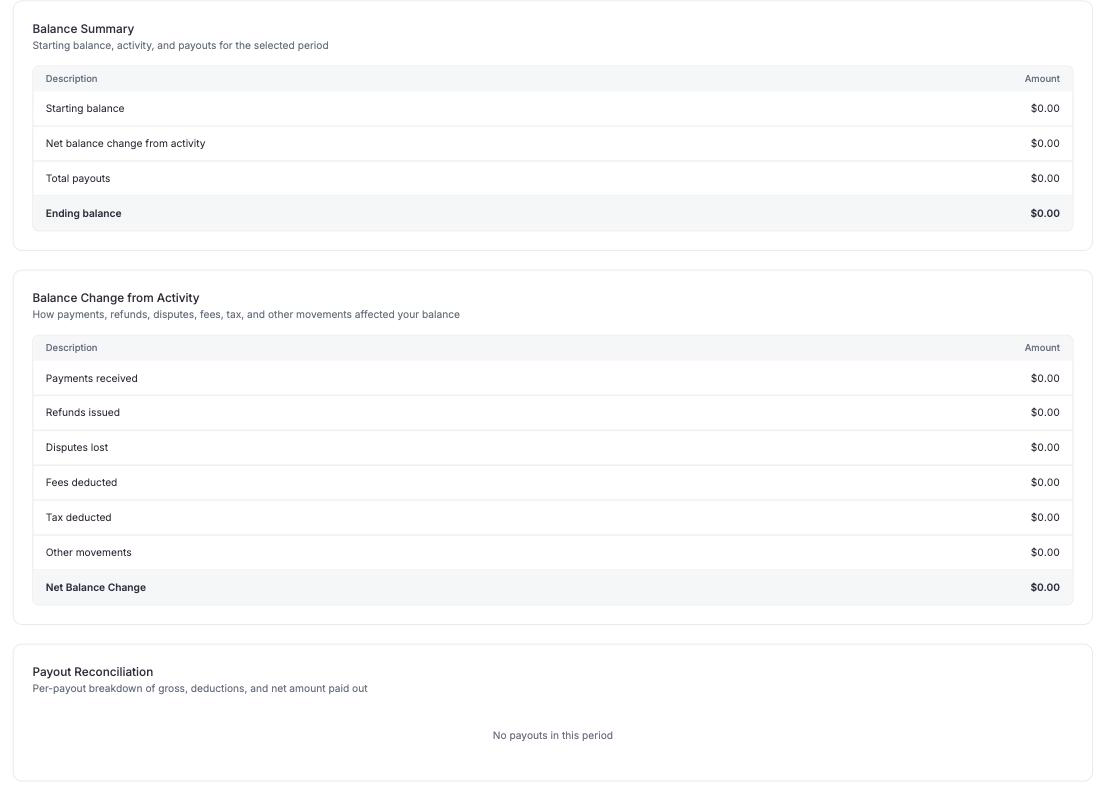Click the No payouts in this period message

[553, 736]
